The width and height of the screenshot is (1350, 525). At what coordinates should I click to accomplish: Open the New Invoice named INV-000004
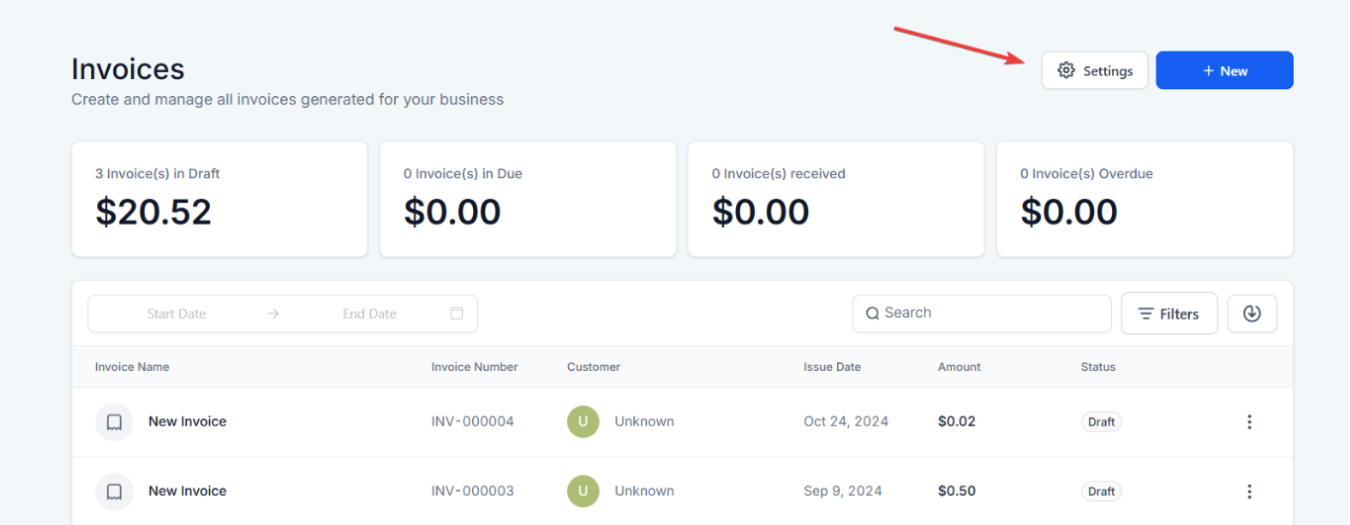pos(187,422)
